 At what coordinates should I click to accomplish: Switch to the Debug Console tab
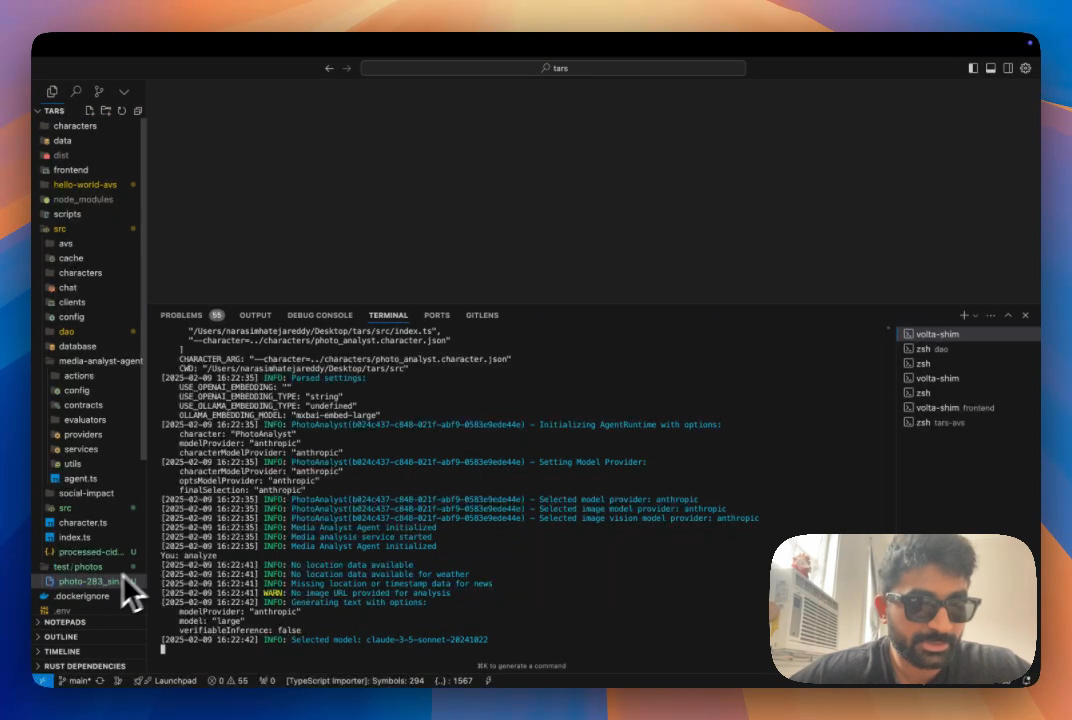point(320,315)
